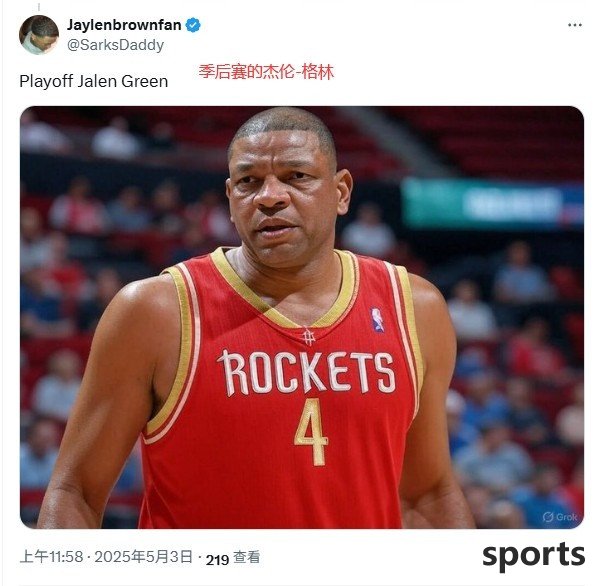Click the sports watermark logo

533,556
